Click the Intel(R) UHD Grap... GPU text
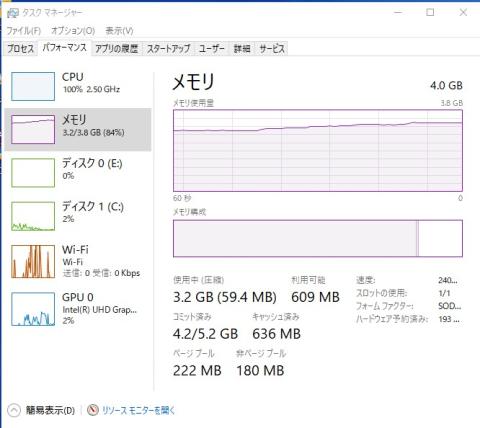This screenshot has width=480, height=428. click(99, 310)
